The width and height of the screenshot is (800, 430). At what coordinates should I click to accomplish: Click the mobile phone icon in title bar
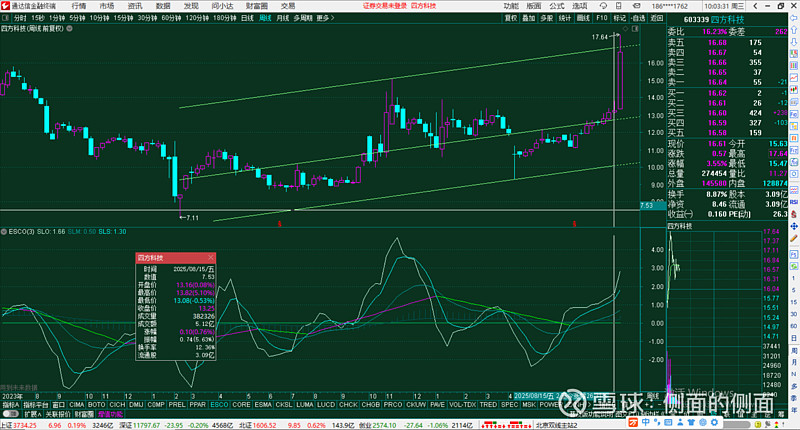tap(618, 6)
